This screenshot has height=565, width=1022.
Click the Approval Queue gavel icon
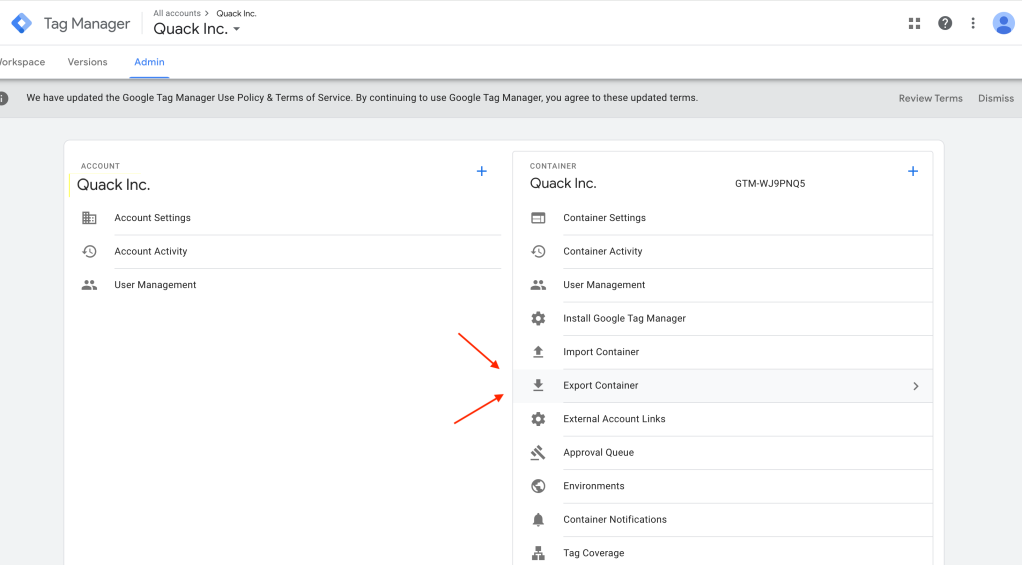click(x=538, y=453)
